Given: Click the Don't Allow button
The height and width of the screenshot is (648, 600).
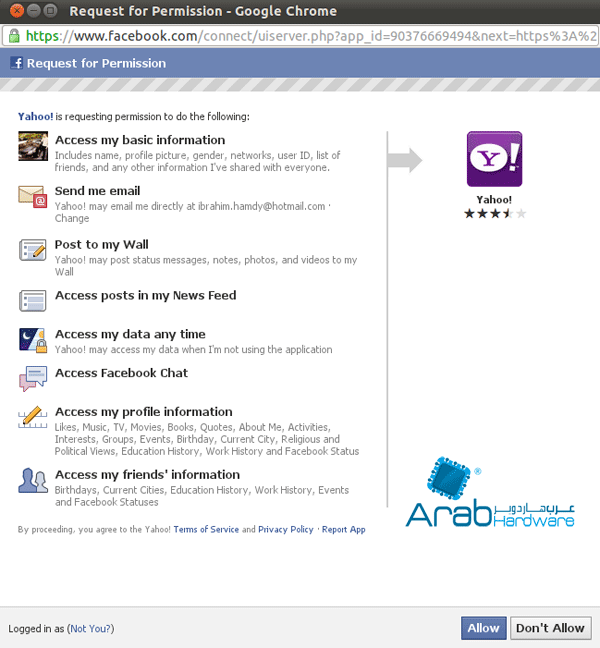Looking at the screenshot, I should 551,628.
